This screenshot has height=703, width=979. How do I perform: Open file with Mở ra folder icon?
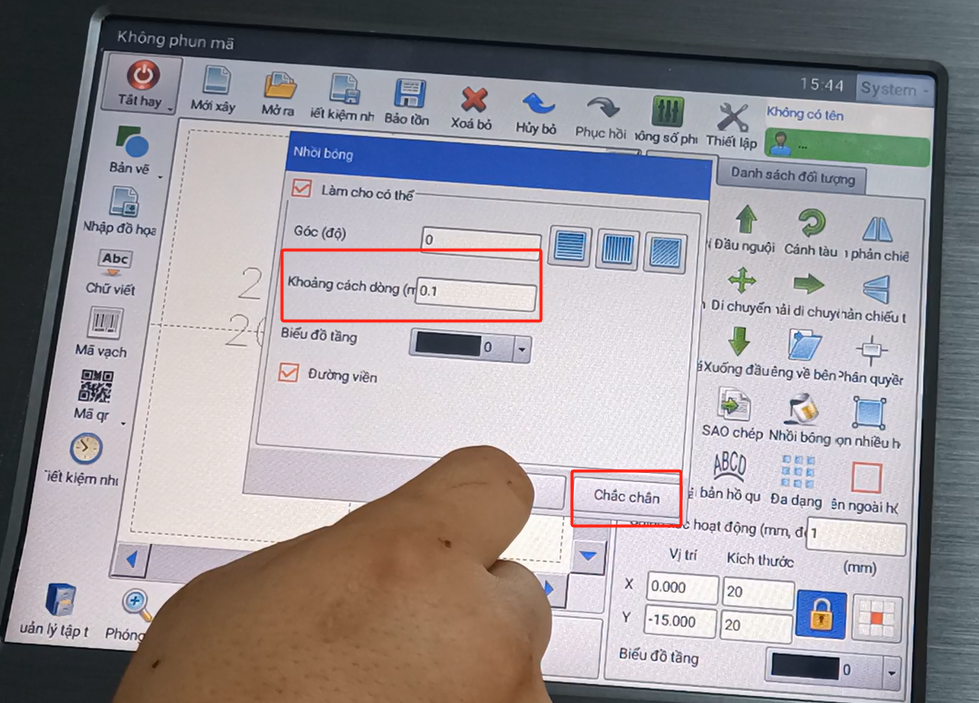pyautogui.click(x=279, y=86)
